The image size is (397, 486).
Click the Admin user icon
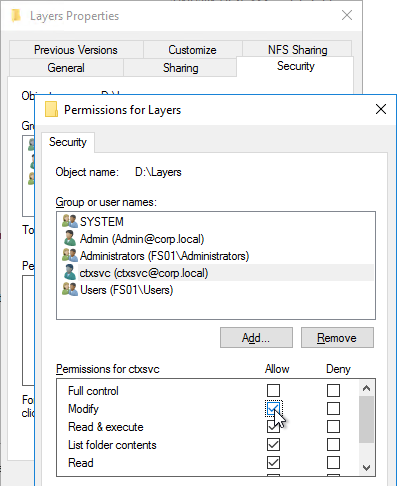point(70,238)
